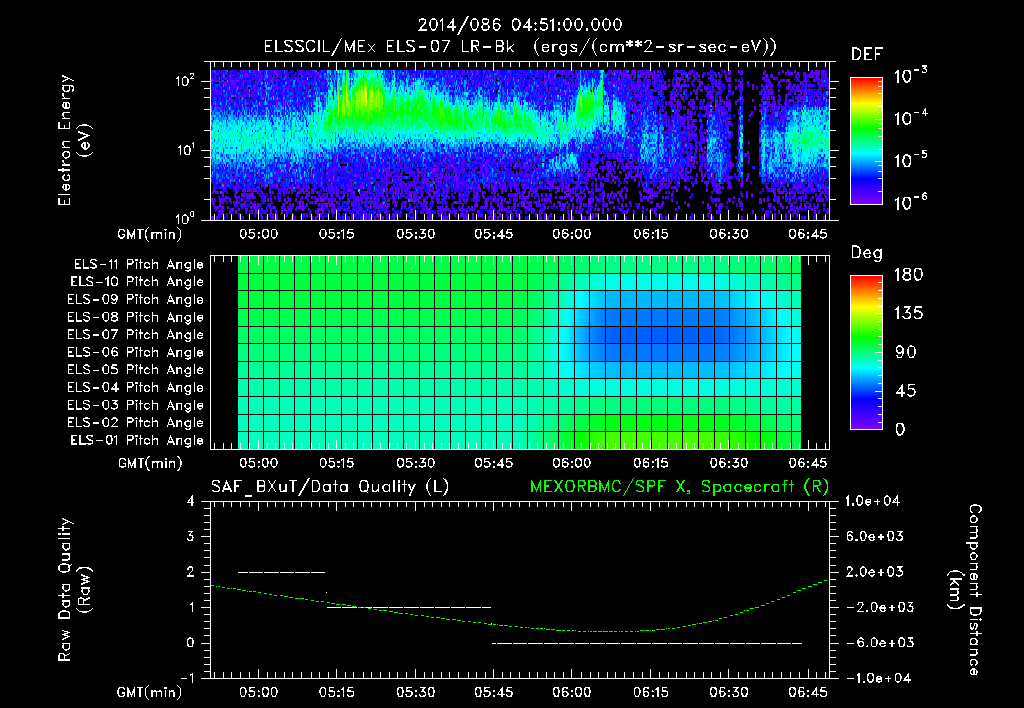Screen dimensions: 1024x708
Task: Click the 10^-5 DEF colorbar tick label
Action: coord(910,159)
